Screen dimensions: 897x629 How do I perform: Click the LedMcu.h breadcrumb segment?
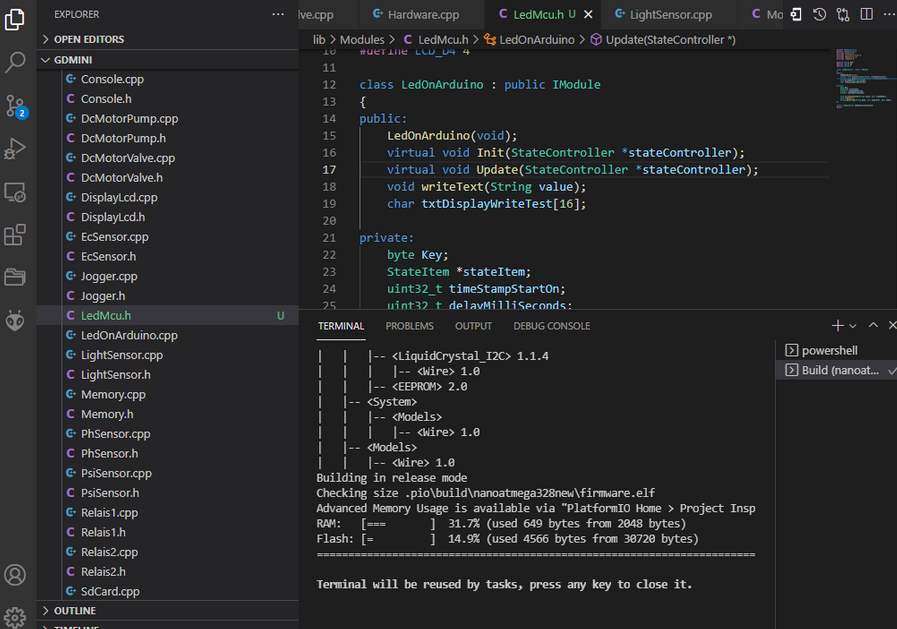(x=436, y=39)
